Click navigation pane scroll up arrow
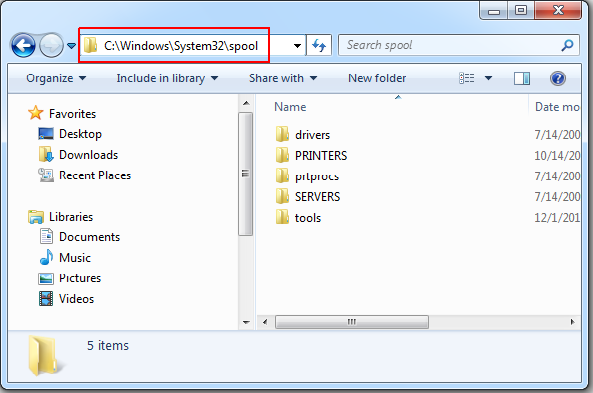Screen dimensions: 593x393 [x=246, y=103]
